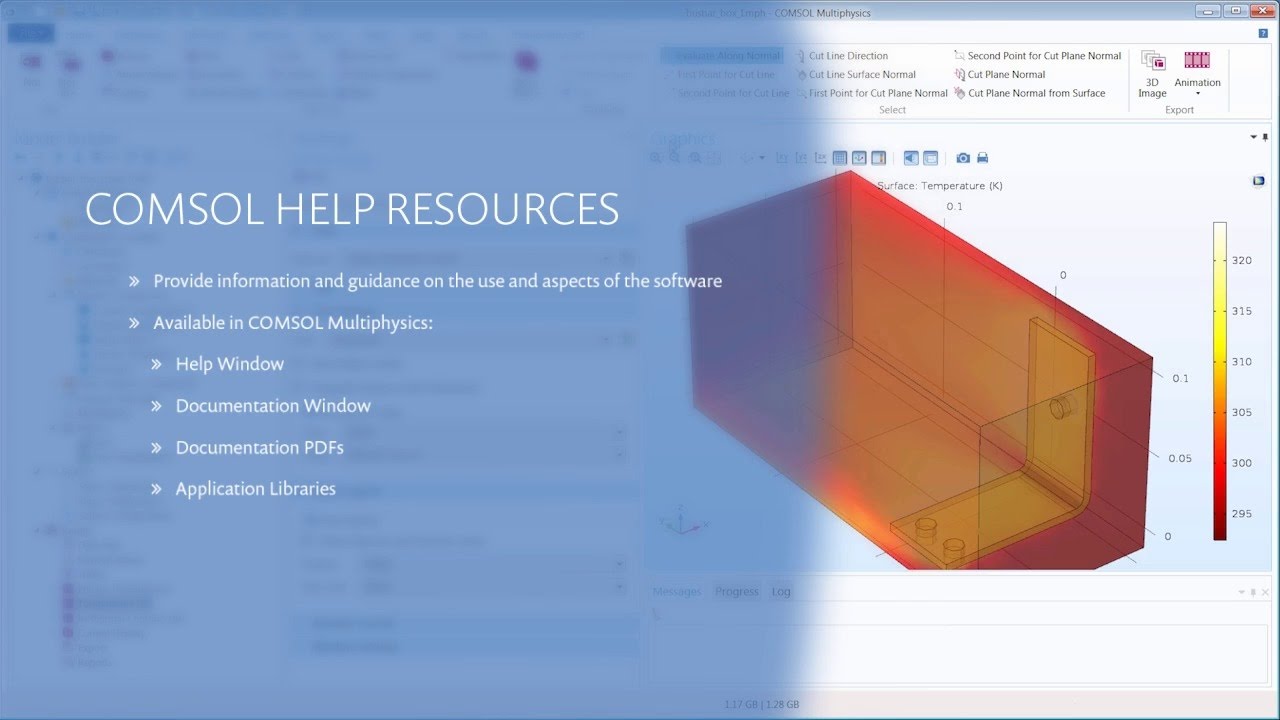Click the blue icon at the upper right of the Graphics canvas
This screenshot has width=1280, height=720.
(1259, 181)
